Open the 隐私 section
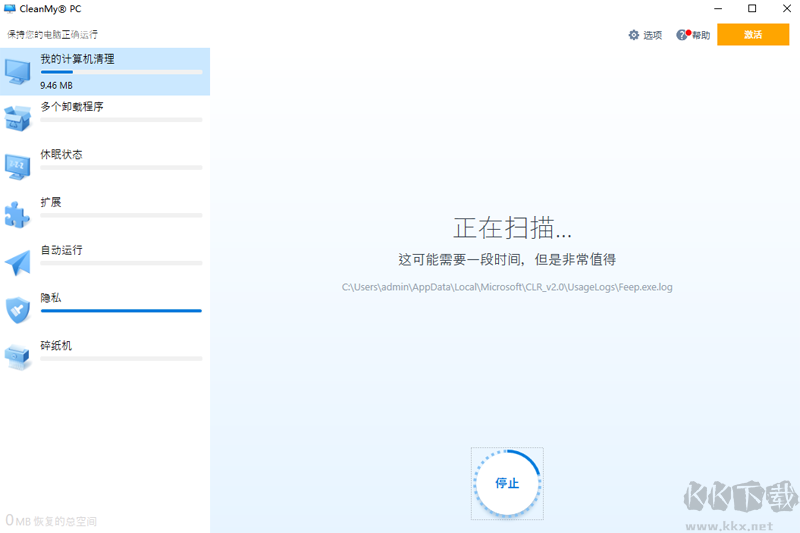 tap(105, 311)
